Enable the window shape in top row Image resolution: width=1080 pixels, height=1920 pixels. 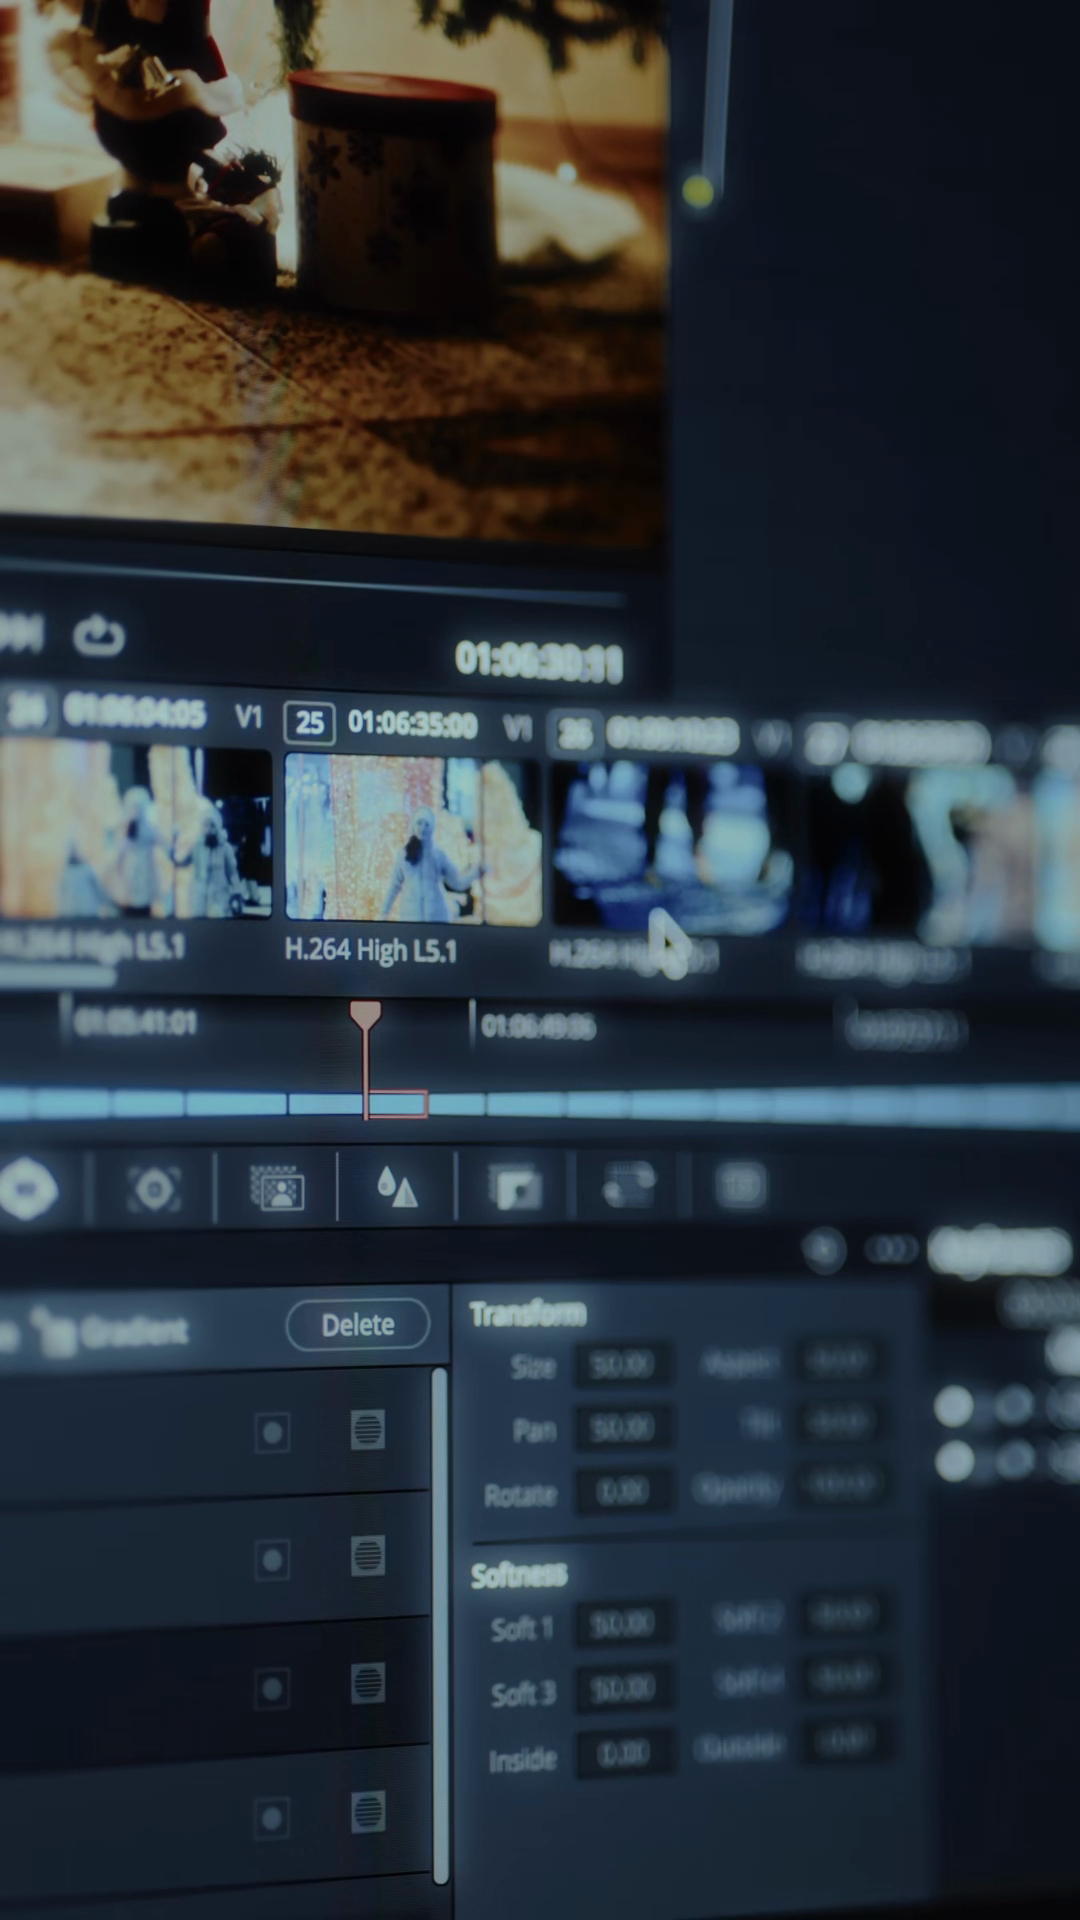[272, 1432]
